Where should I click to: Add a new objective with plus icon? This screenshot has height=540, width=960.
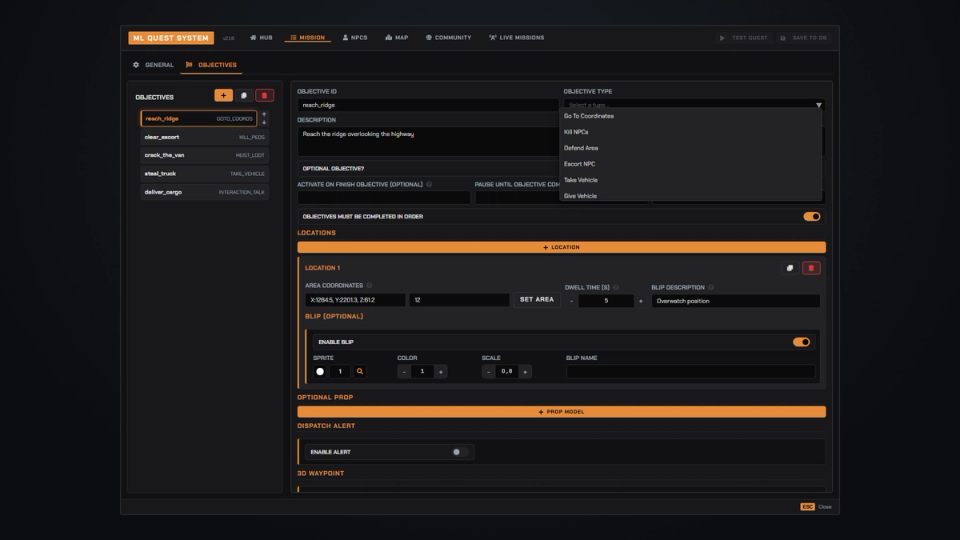point(223,96)
